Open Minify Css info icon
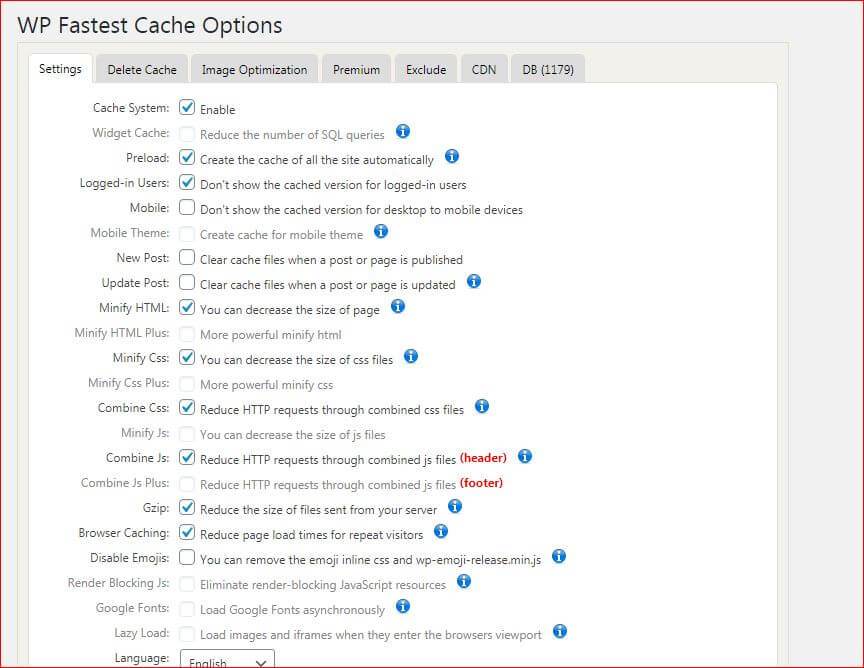The height and width of the screenshot is (668, 864). pos(411,356)
